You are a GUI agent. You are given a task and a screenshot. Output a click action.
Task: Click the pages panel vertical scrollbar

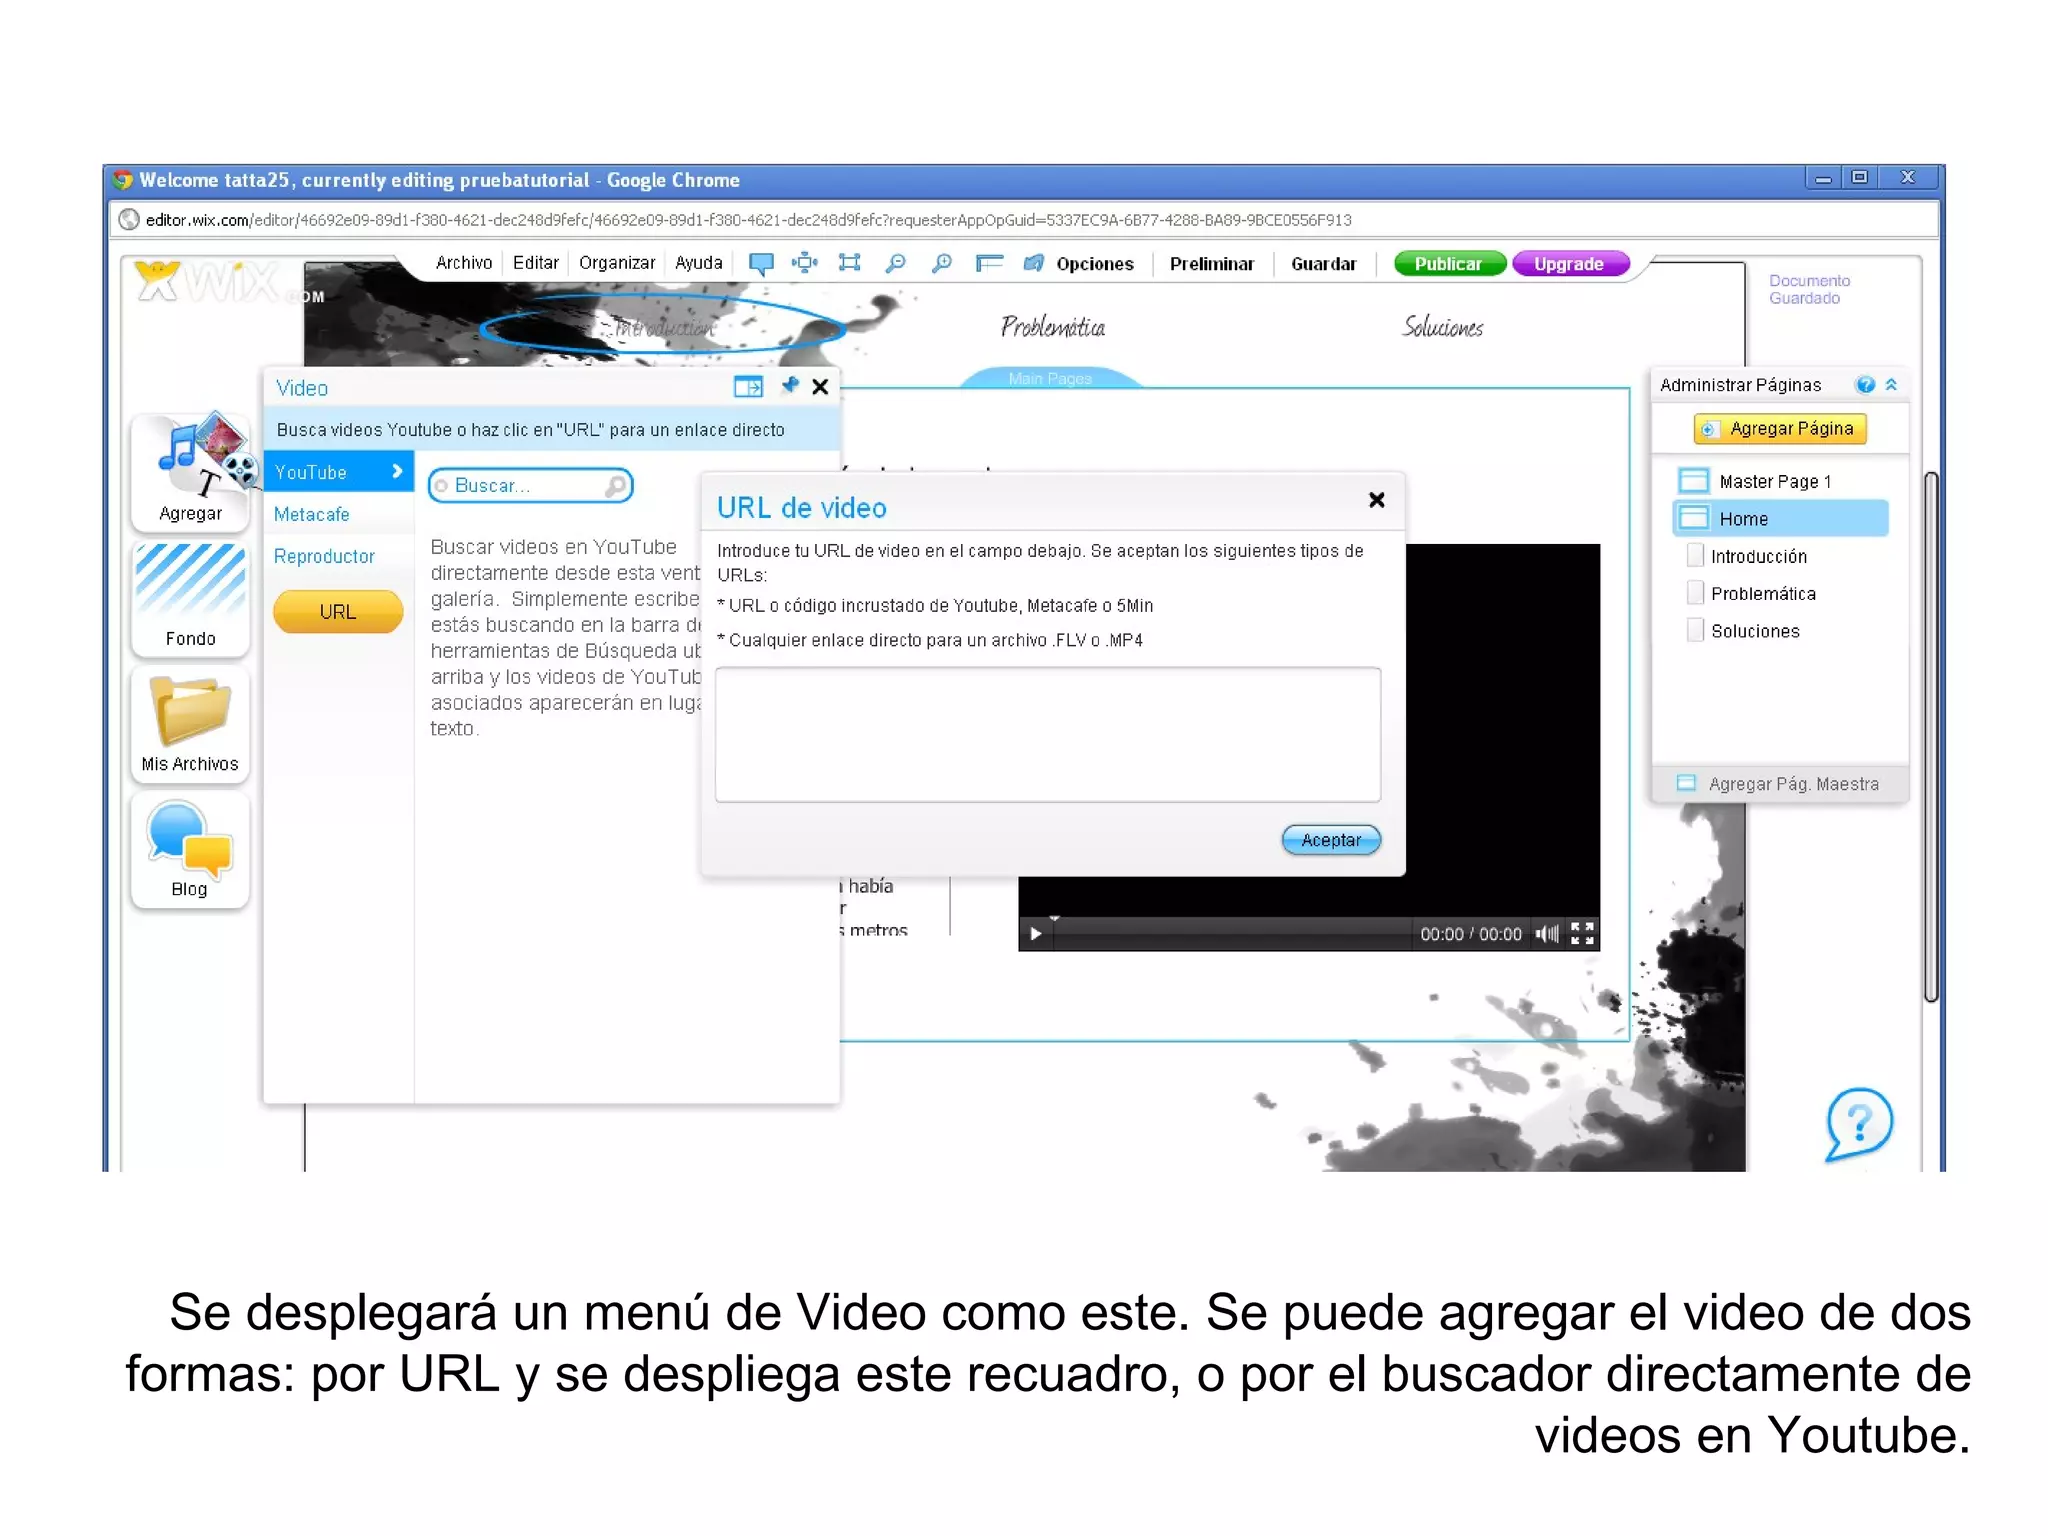[x=1931, y=735]
